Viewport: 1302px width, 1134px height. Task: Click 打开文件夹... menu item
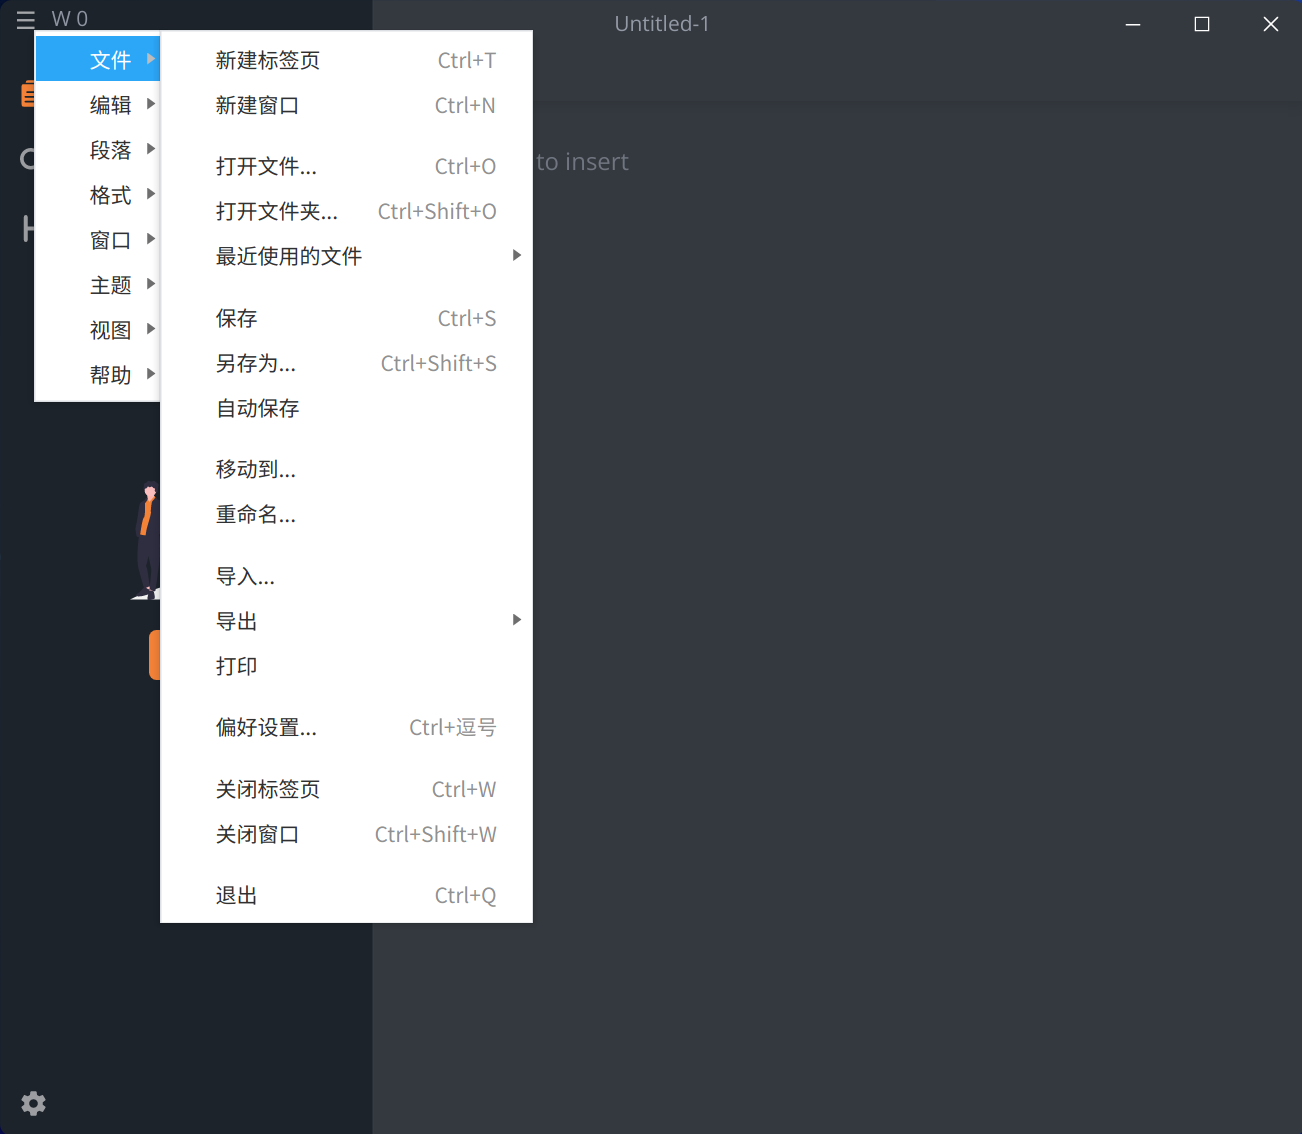[x=346, y=211]
